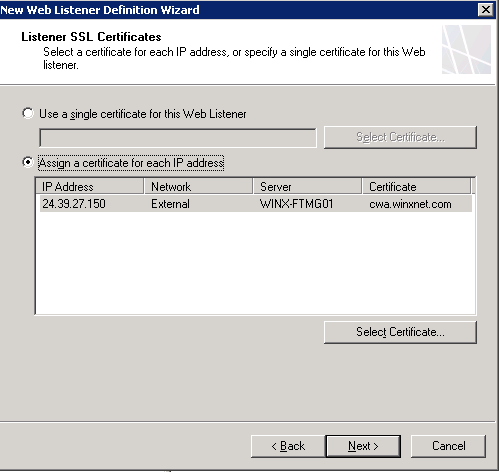Screen dimensions: 499x472
Task: Click the wizard header graphic icon
Action: click(466, 49)
